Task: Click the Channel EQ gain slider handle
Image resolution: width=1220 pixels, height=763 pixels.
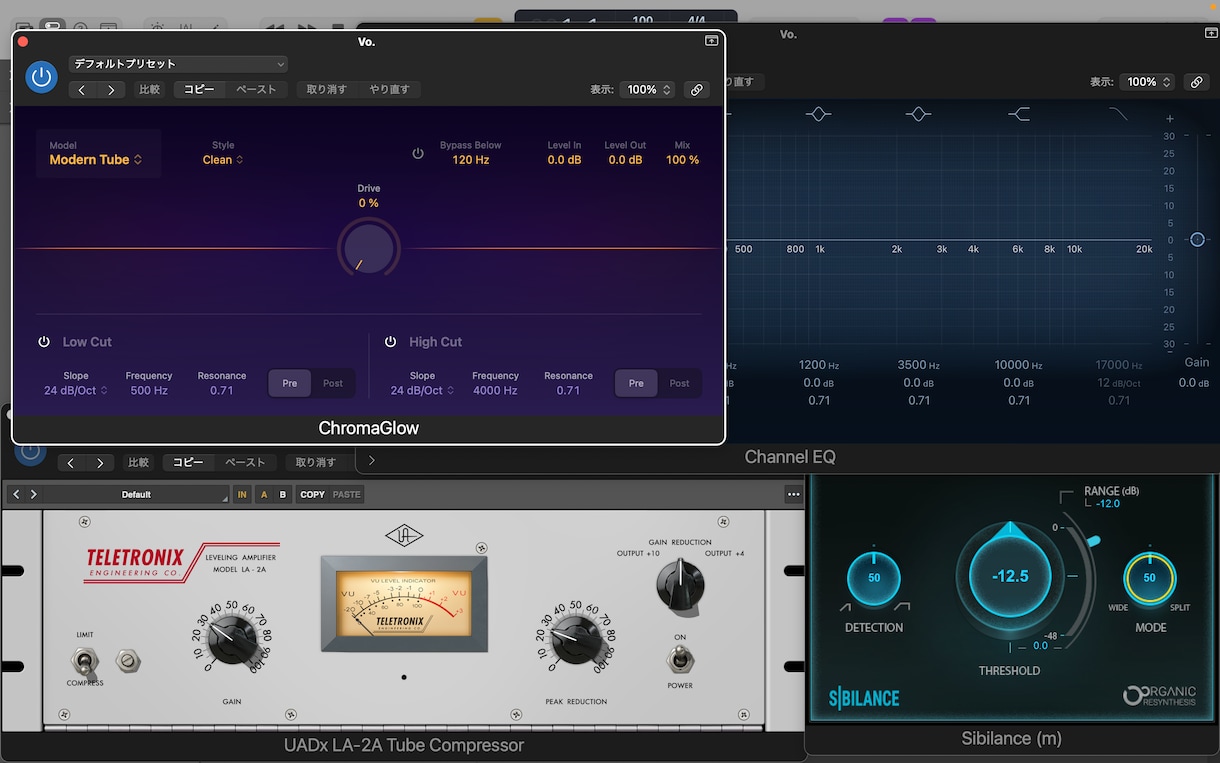Action: coord(1197,240)
